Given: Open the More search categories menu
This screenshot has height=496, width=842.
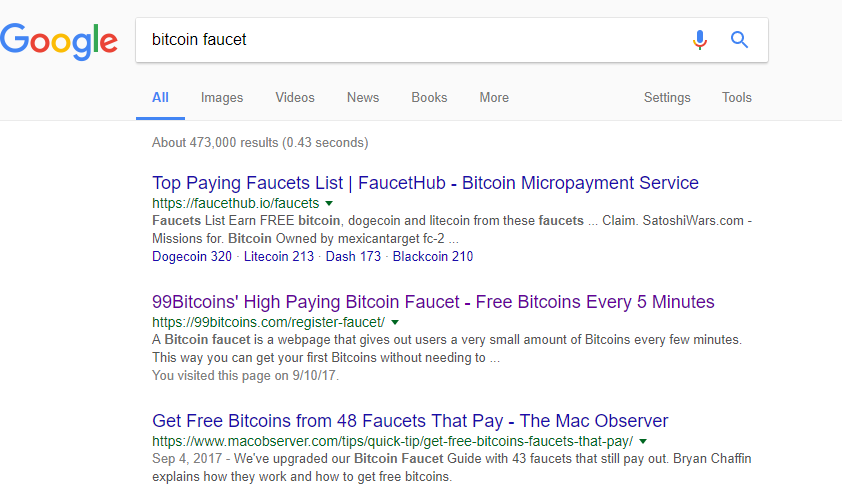Looking at the screenshot, I should click(x=494, y=98).
